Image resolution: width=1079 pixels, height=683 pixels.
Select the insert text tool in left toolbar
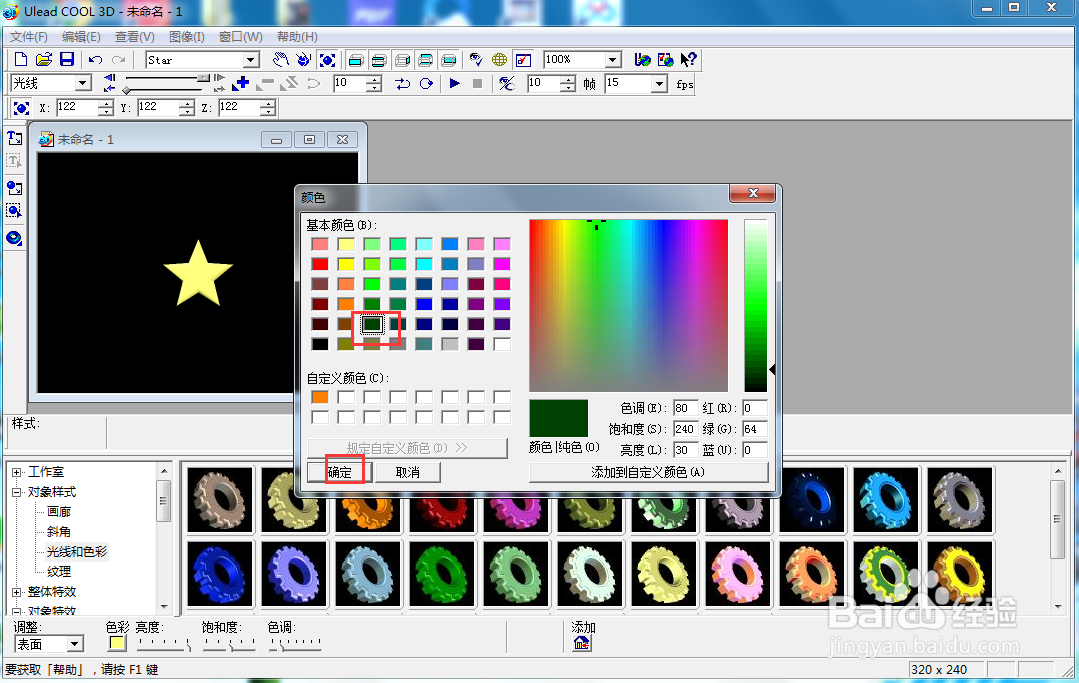[x=14, y=138]
